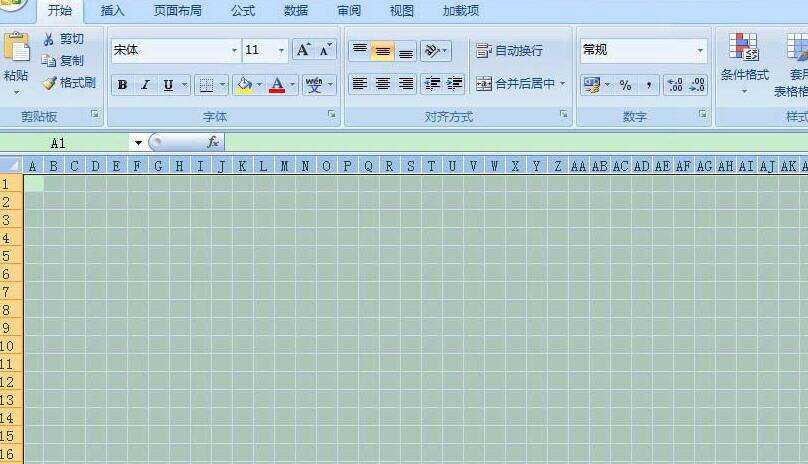Align cell text right
808x464 pixels.
(406, 84)
